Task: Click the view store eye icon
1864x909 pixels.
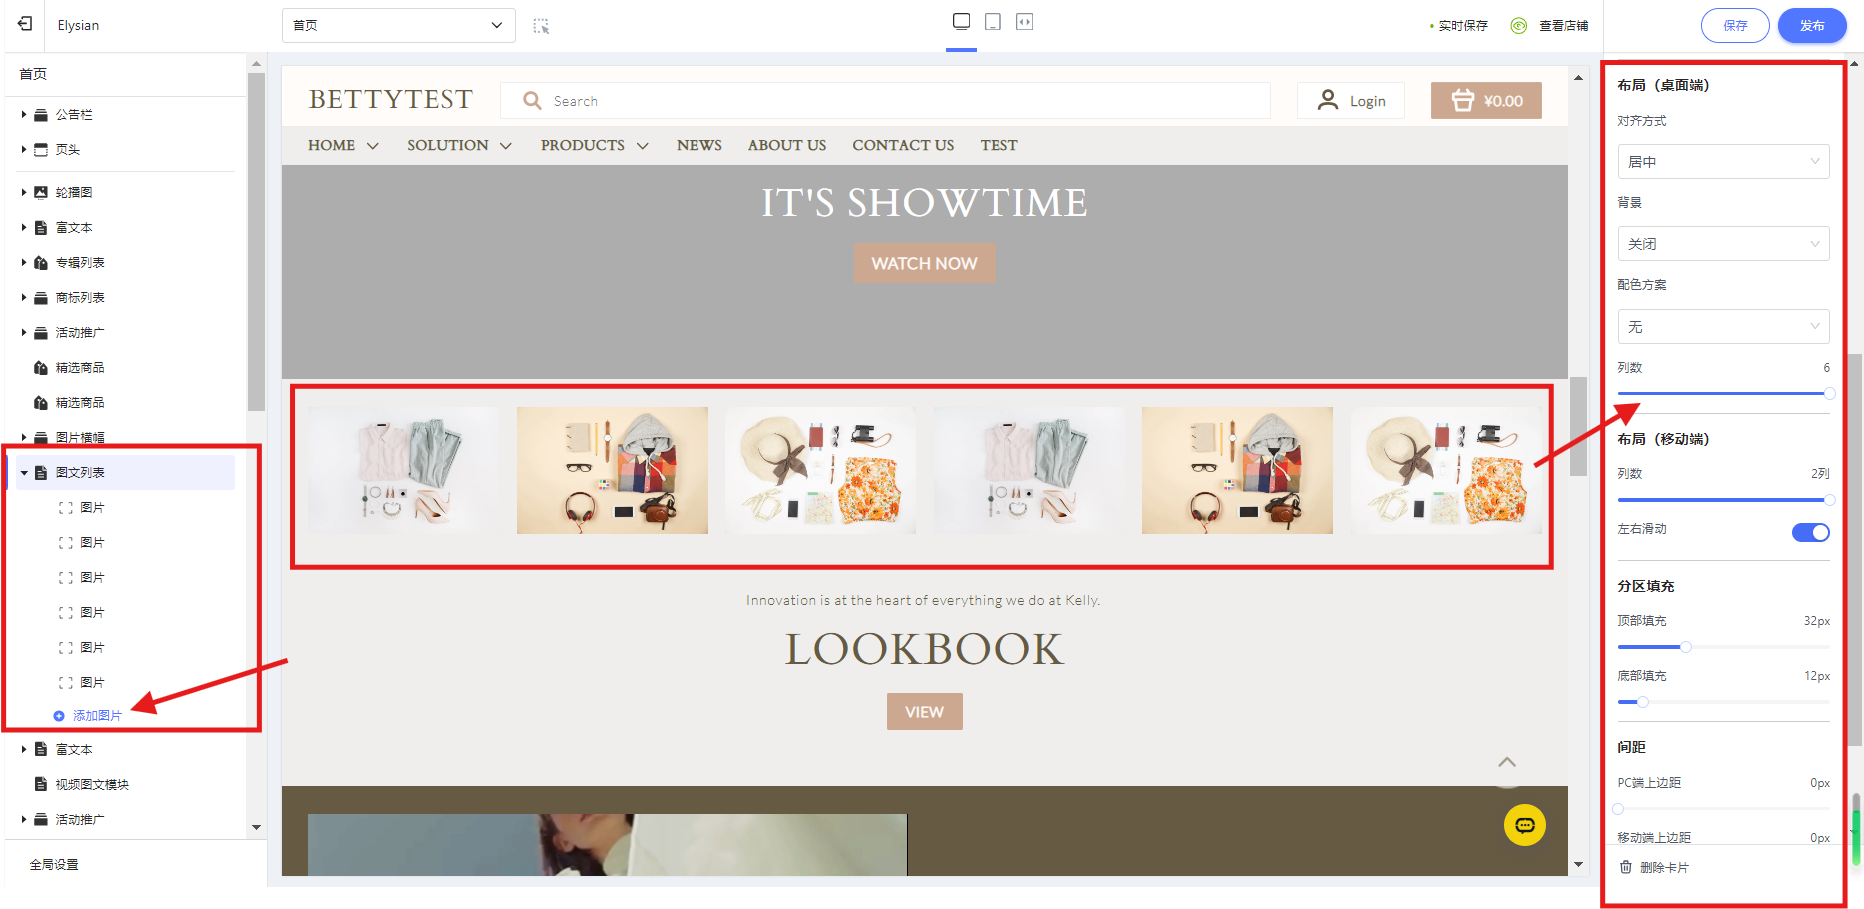Action: pyautogui.click(x=1519, y=26)
